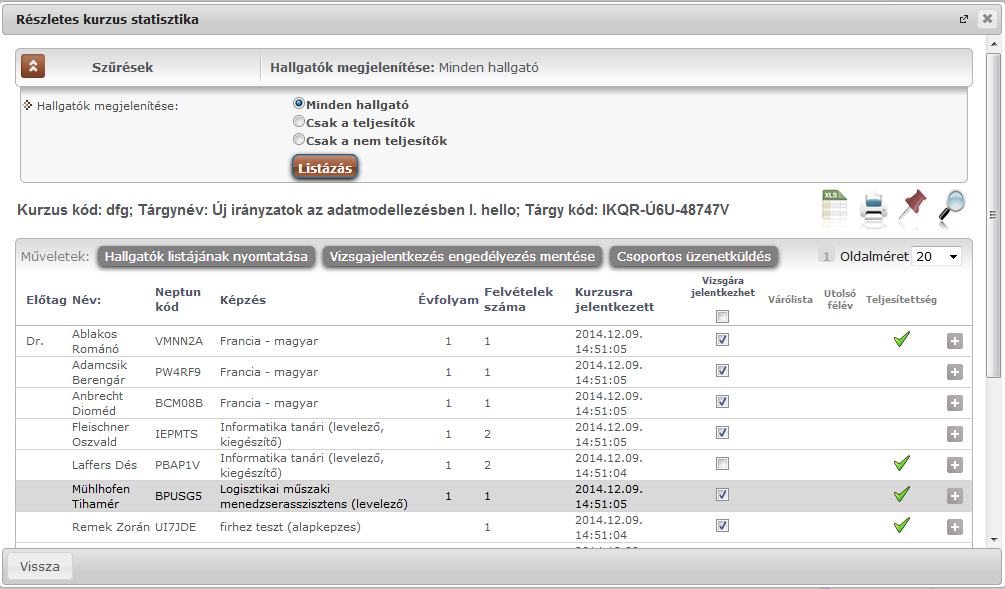Select Csak a teljesítők radio option
Screen dimensions: 1005x589
[299, 121]
